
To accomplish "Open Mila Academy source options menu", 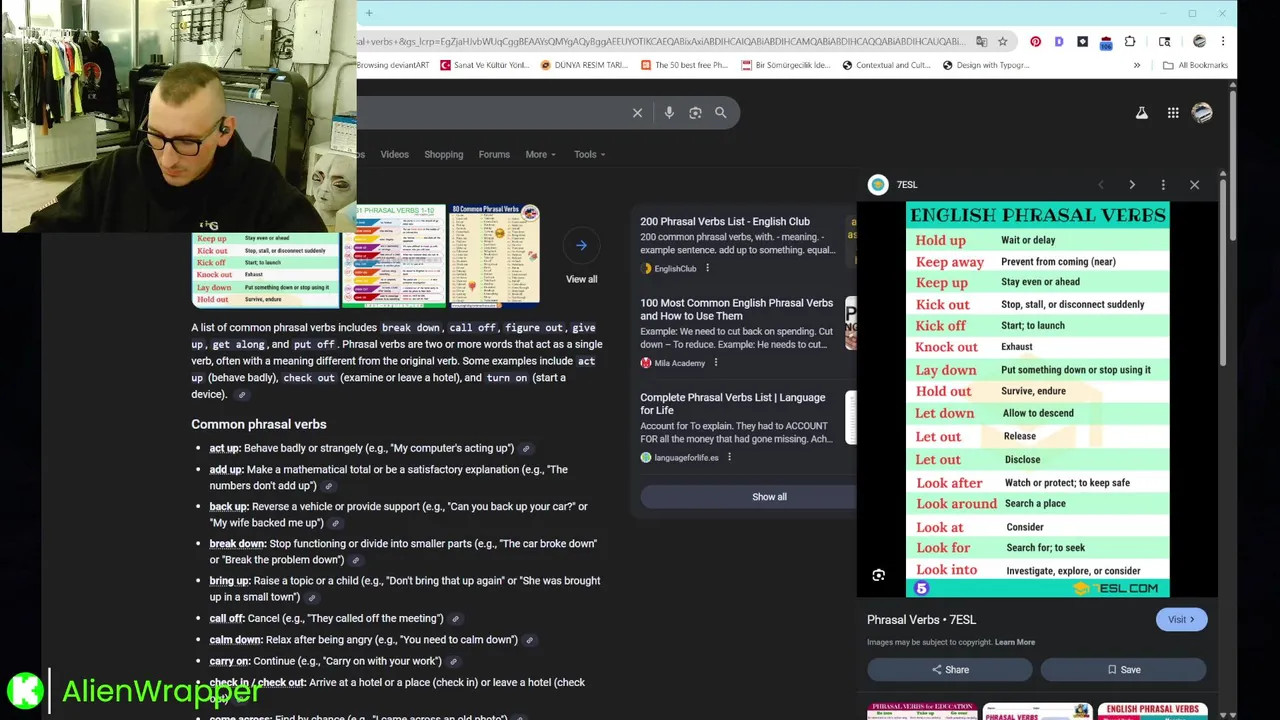I will point(715,363).
